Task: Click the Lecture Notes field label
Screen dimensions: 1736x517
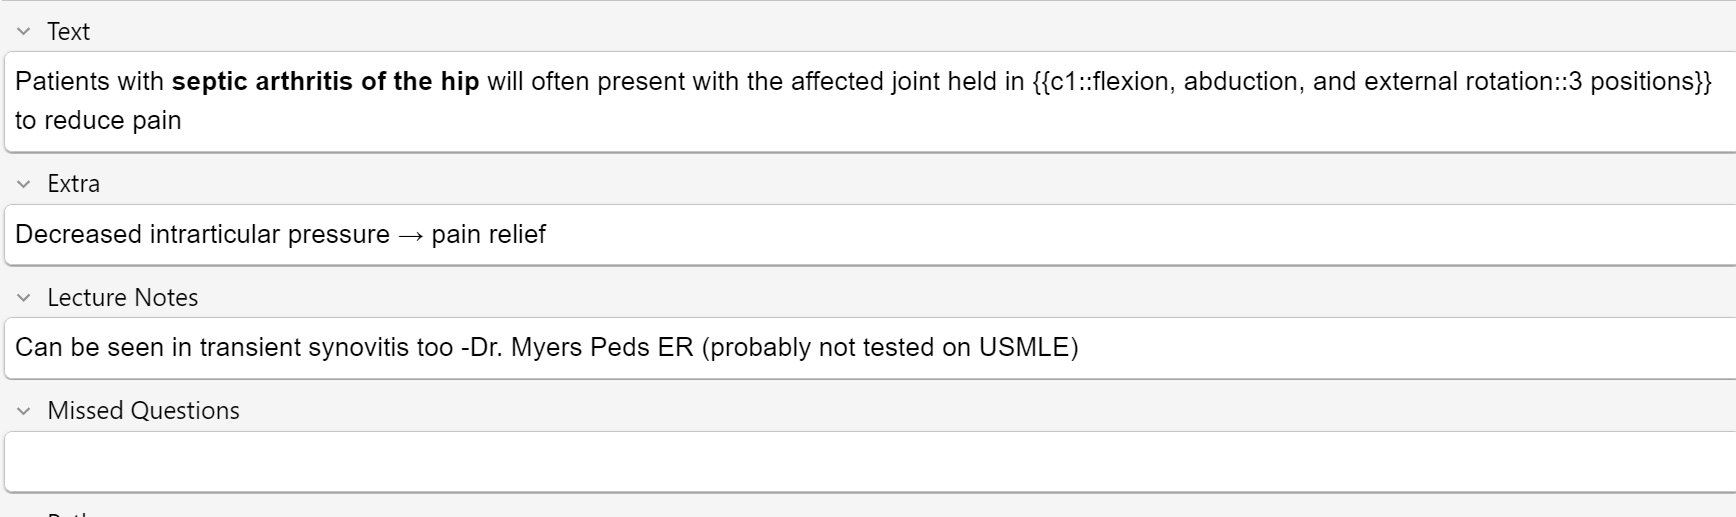Action: click(122, 298)
